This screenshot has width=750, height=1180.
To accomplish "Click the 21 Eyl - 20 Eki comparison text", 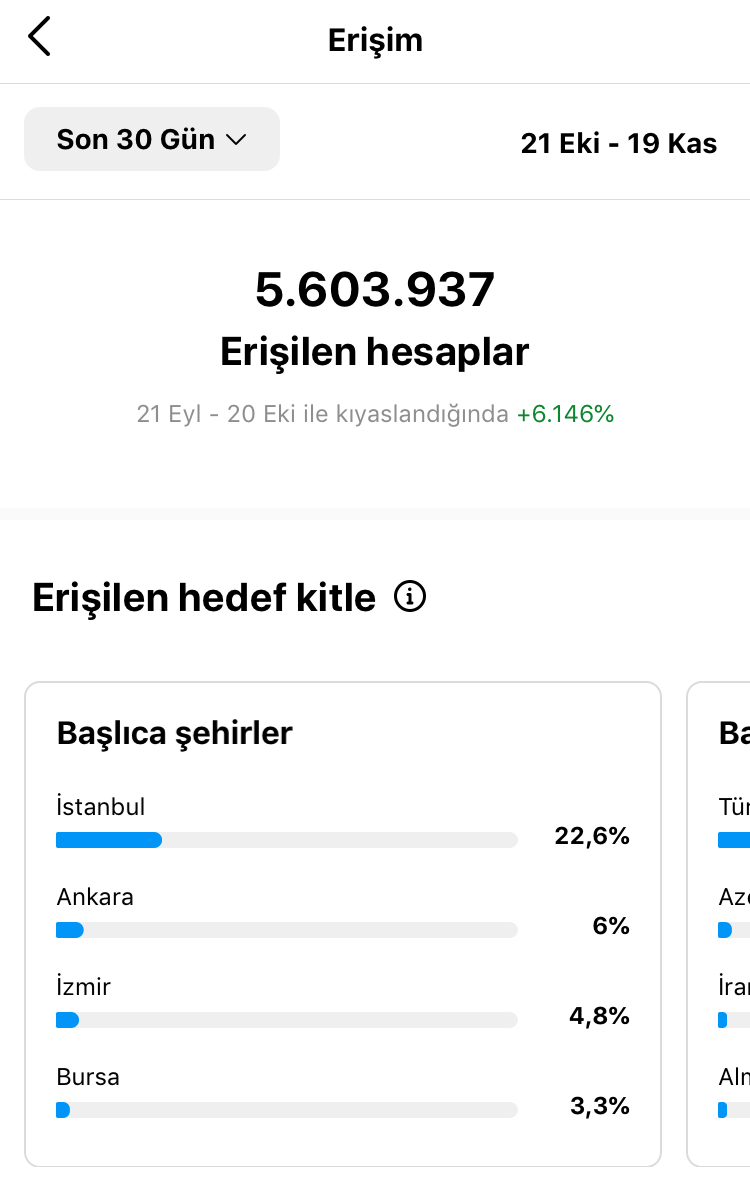I will 323,414.
